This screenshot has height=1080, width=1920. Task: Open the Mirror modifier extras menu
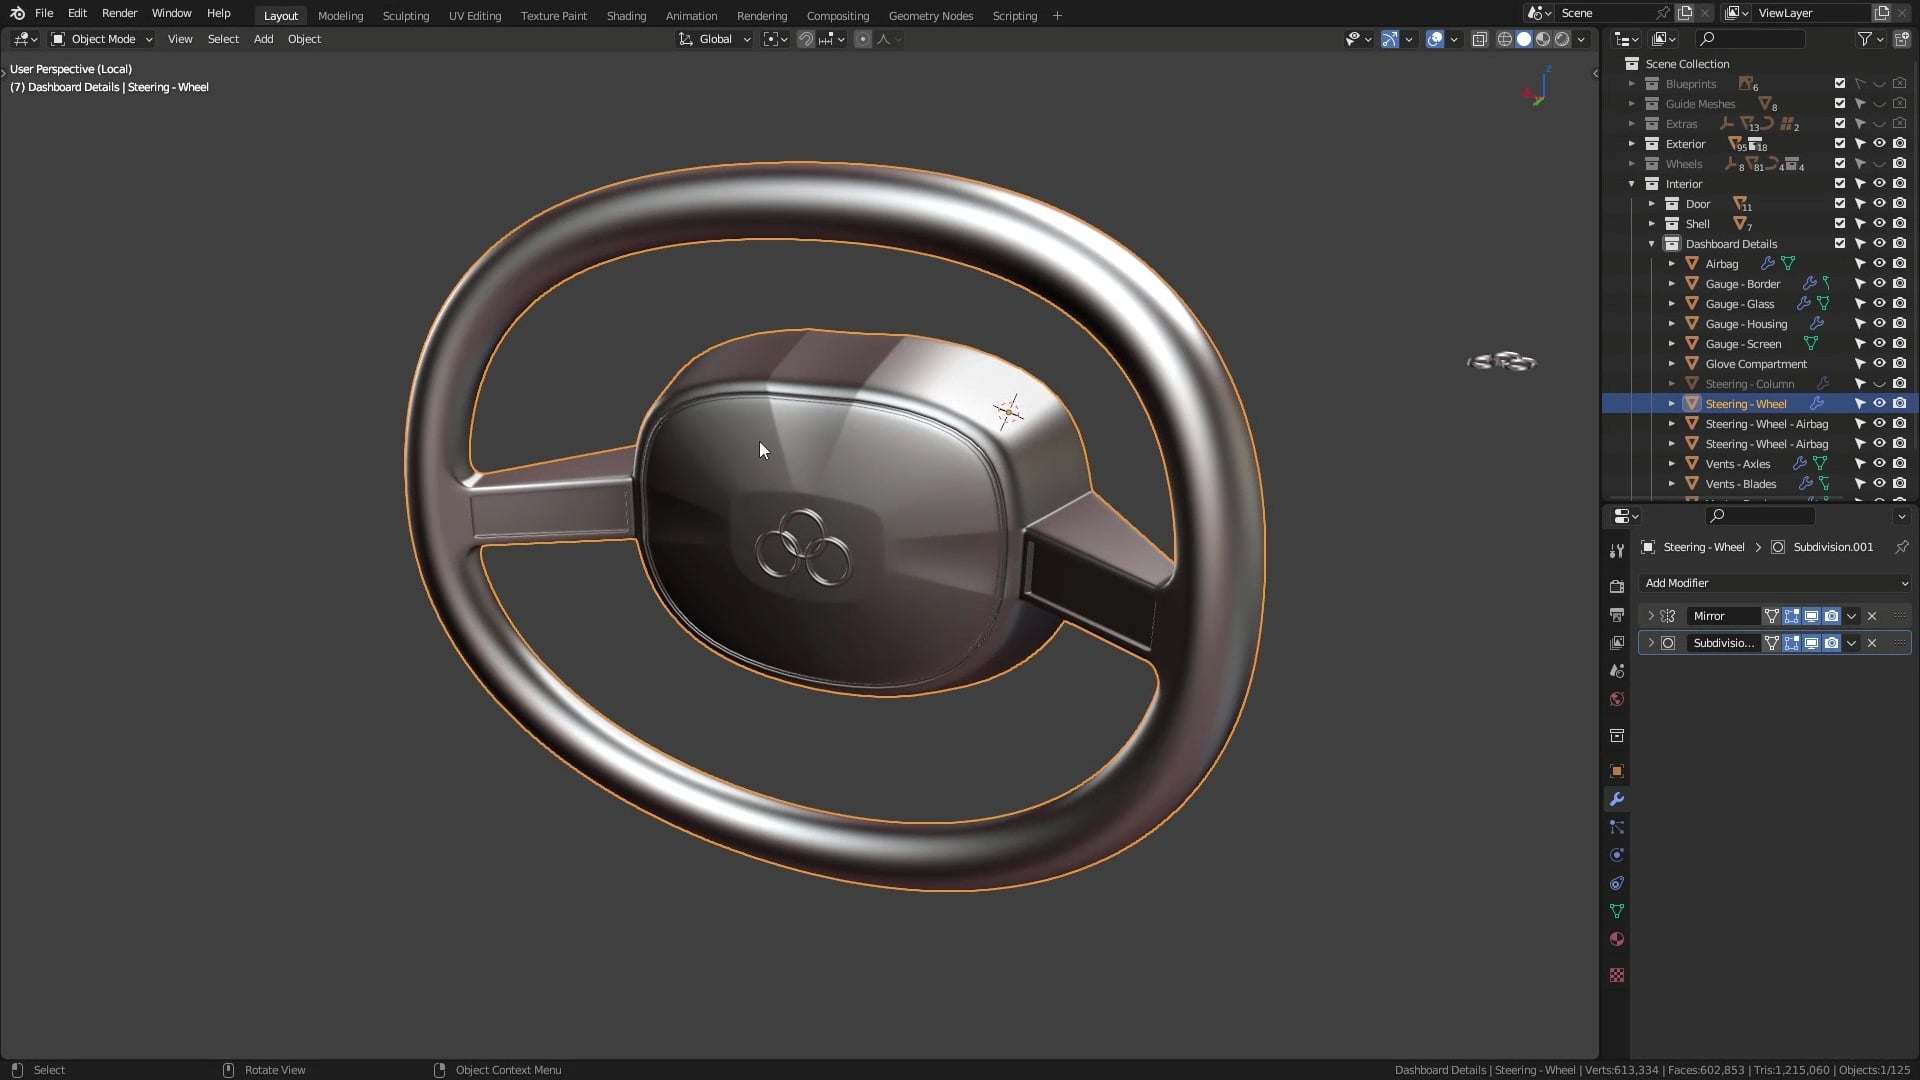[1852, 616]
